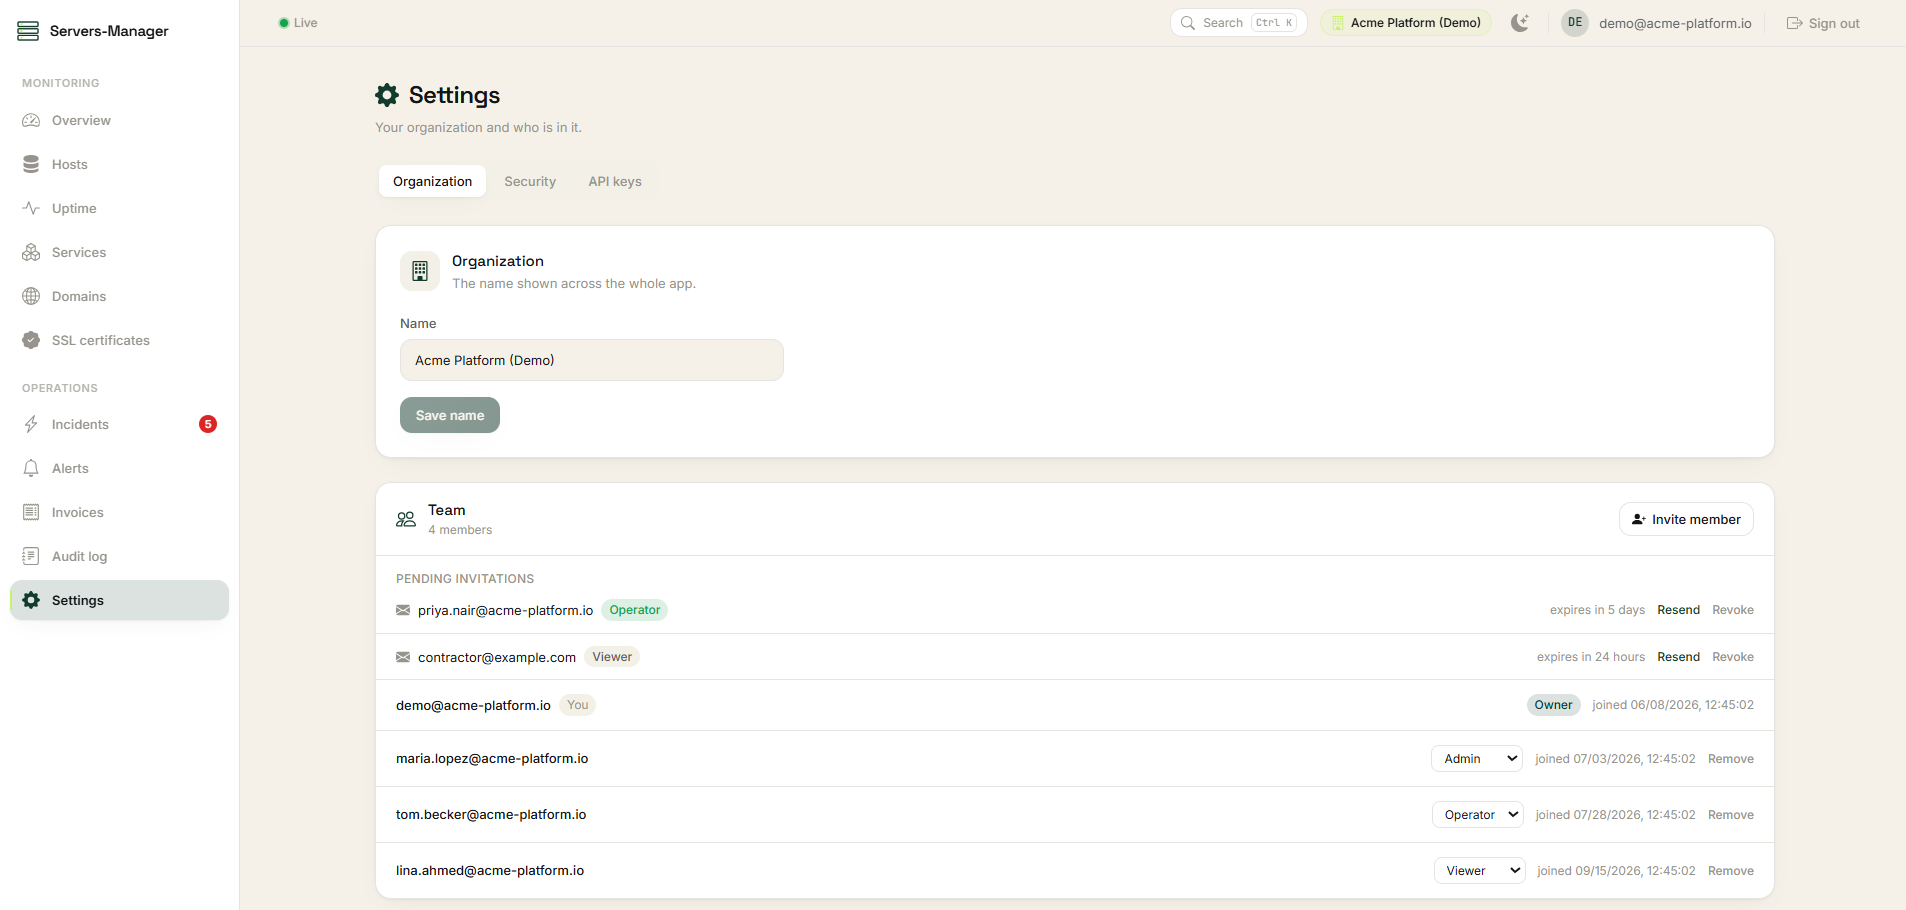
Task: Click the organization Name input field
Action: [592, 360]
